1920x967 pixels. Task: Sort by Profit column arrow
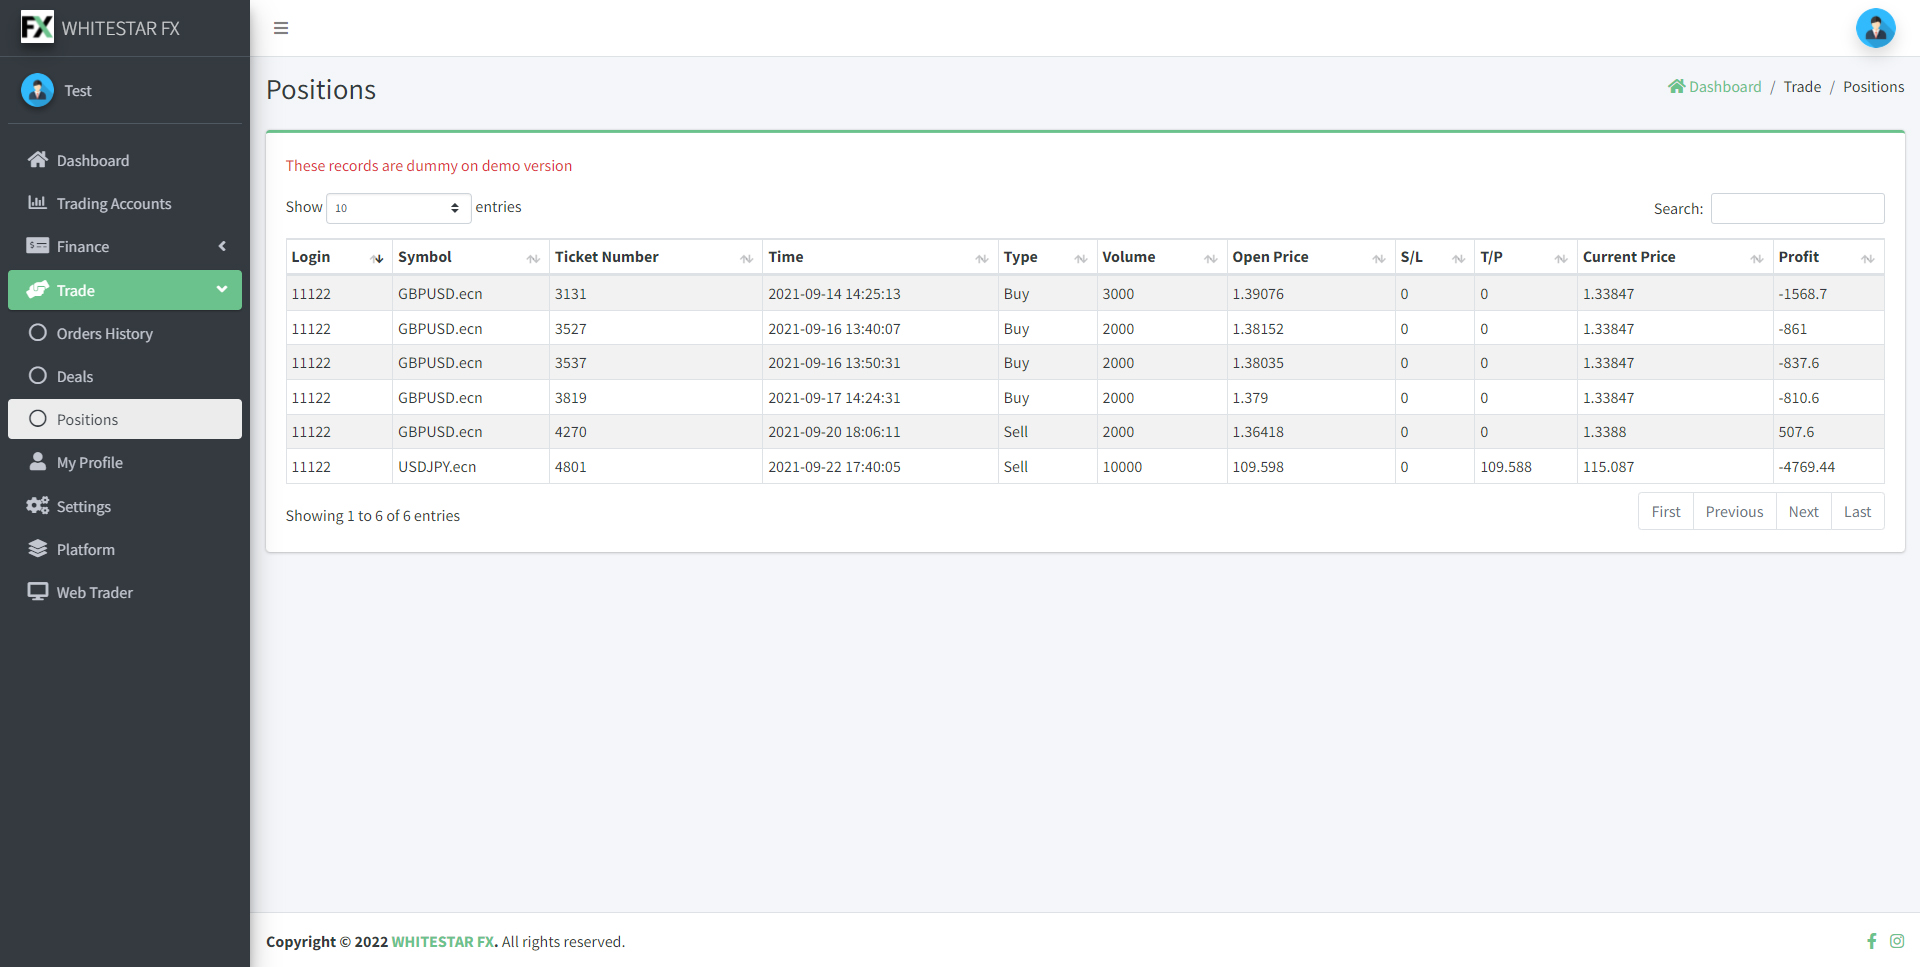(x=1868, y=258)
